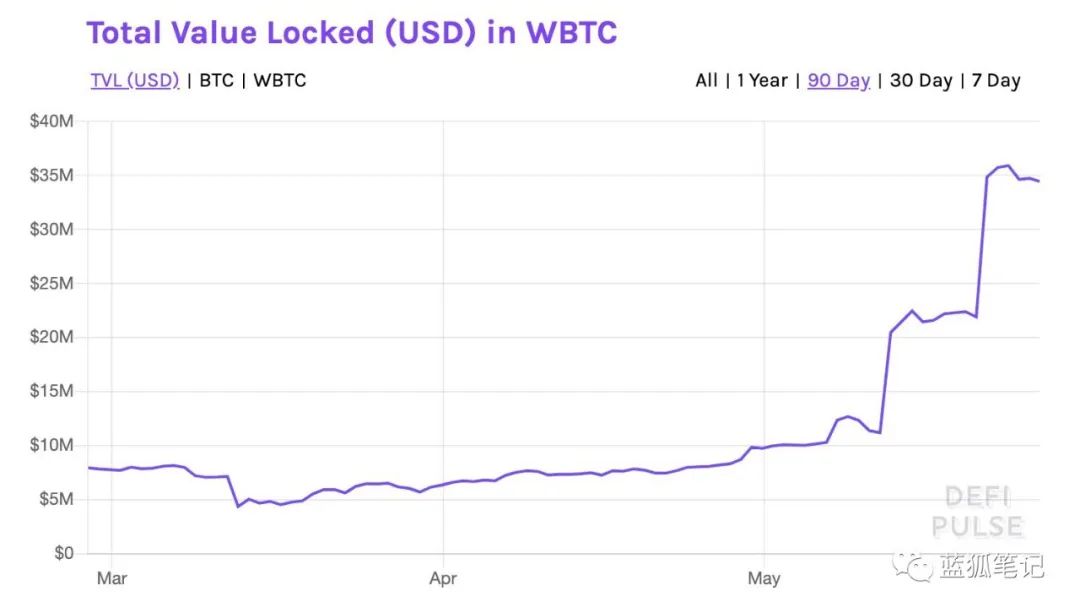Screen dimensions: 1080x613
Task: Click the $40M y-axis label
Action: [52, 122]
